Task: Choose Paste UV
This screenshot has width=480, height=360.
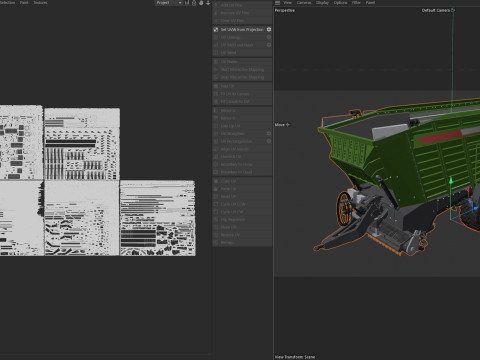Action: coord(242,189)
